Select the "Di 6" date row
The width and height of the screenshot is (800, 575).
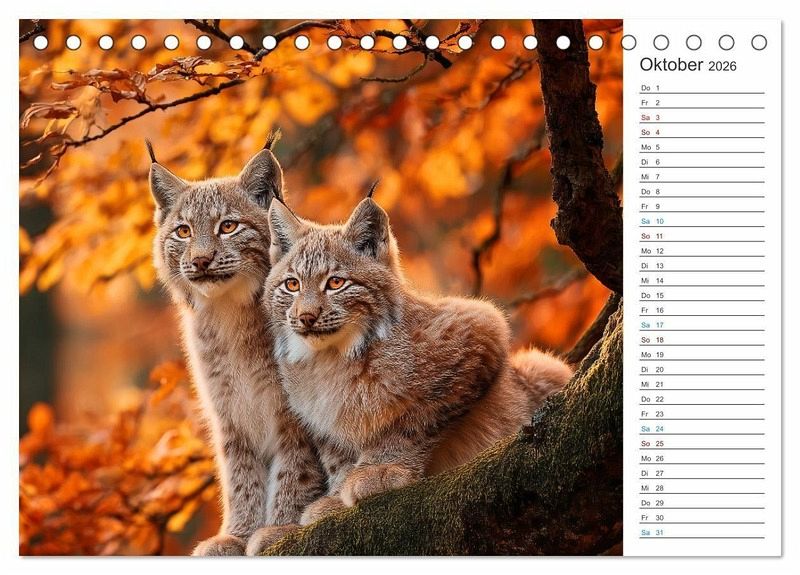tap(702, 162)
